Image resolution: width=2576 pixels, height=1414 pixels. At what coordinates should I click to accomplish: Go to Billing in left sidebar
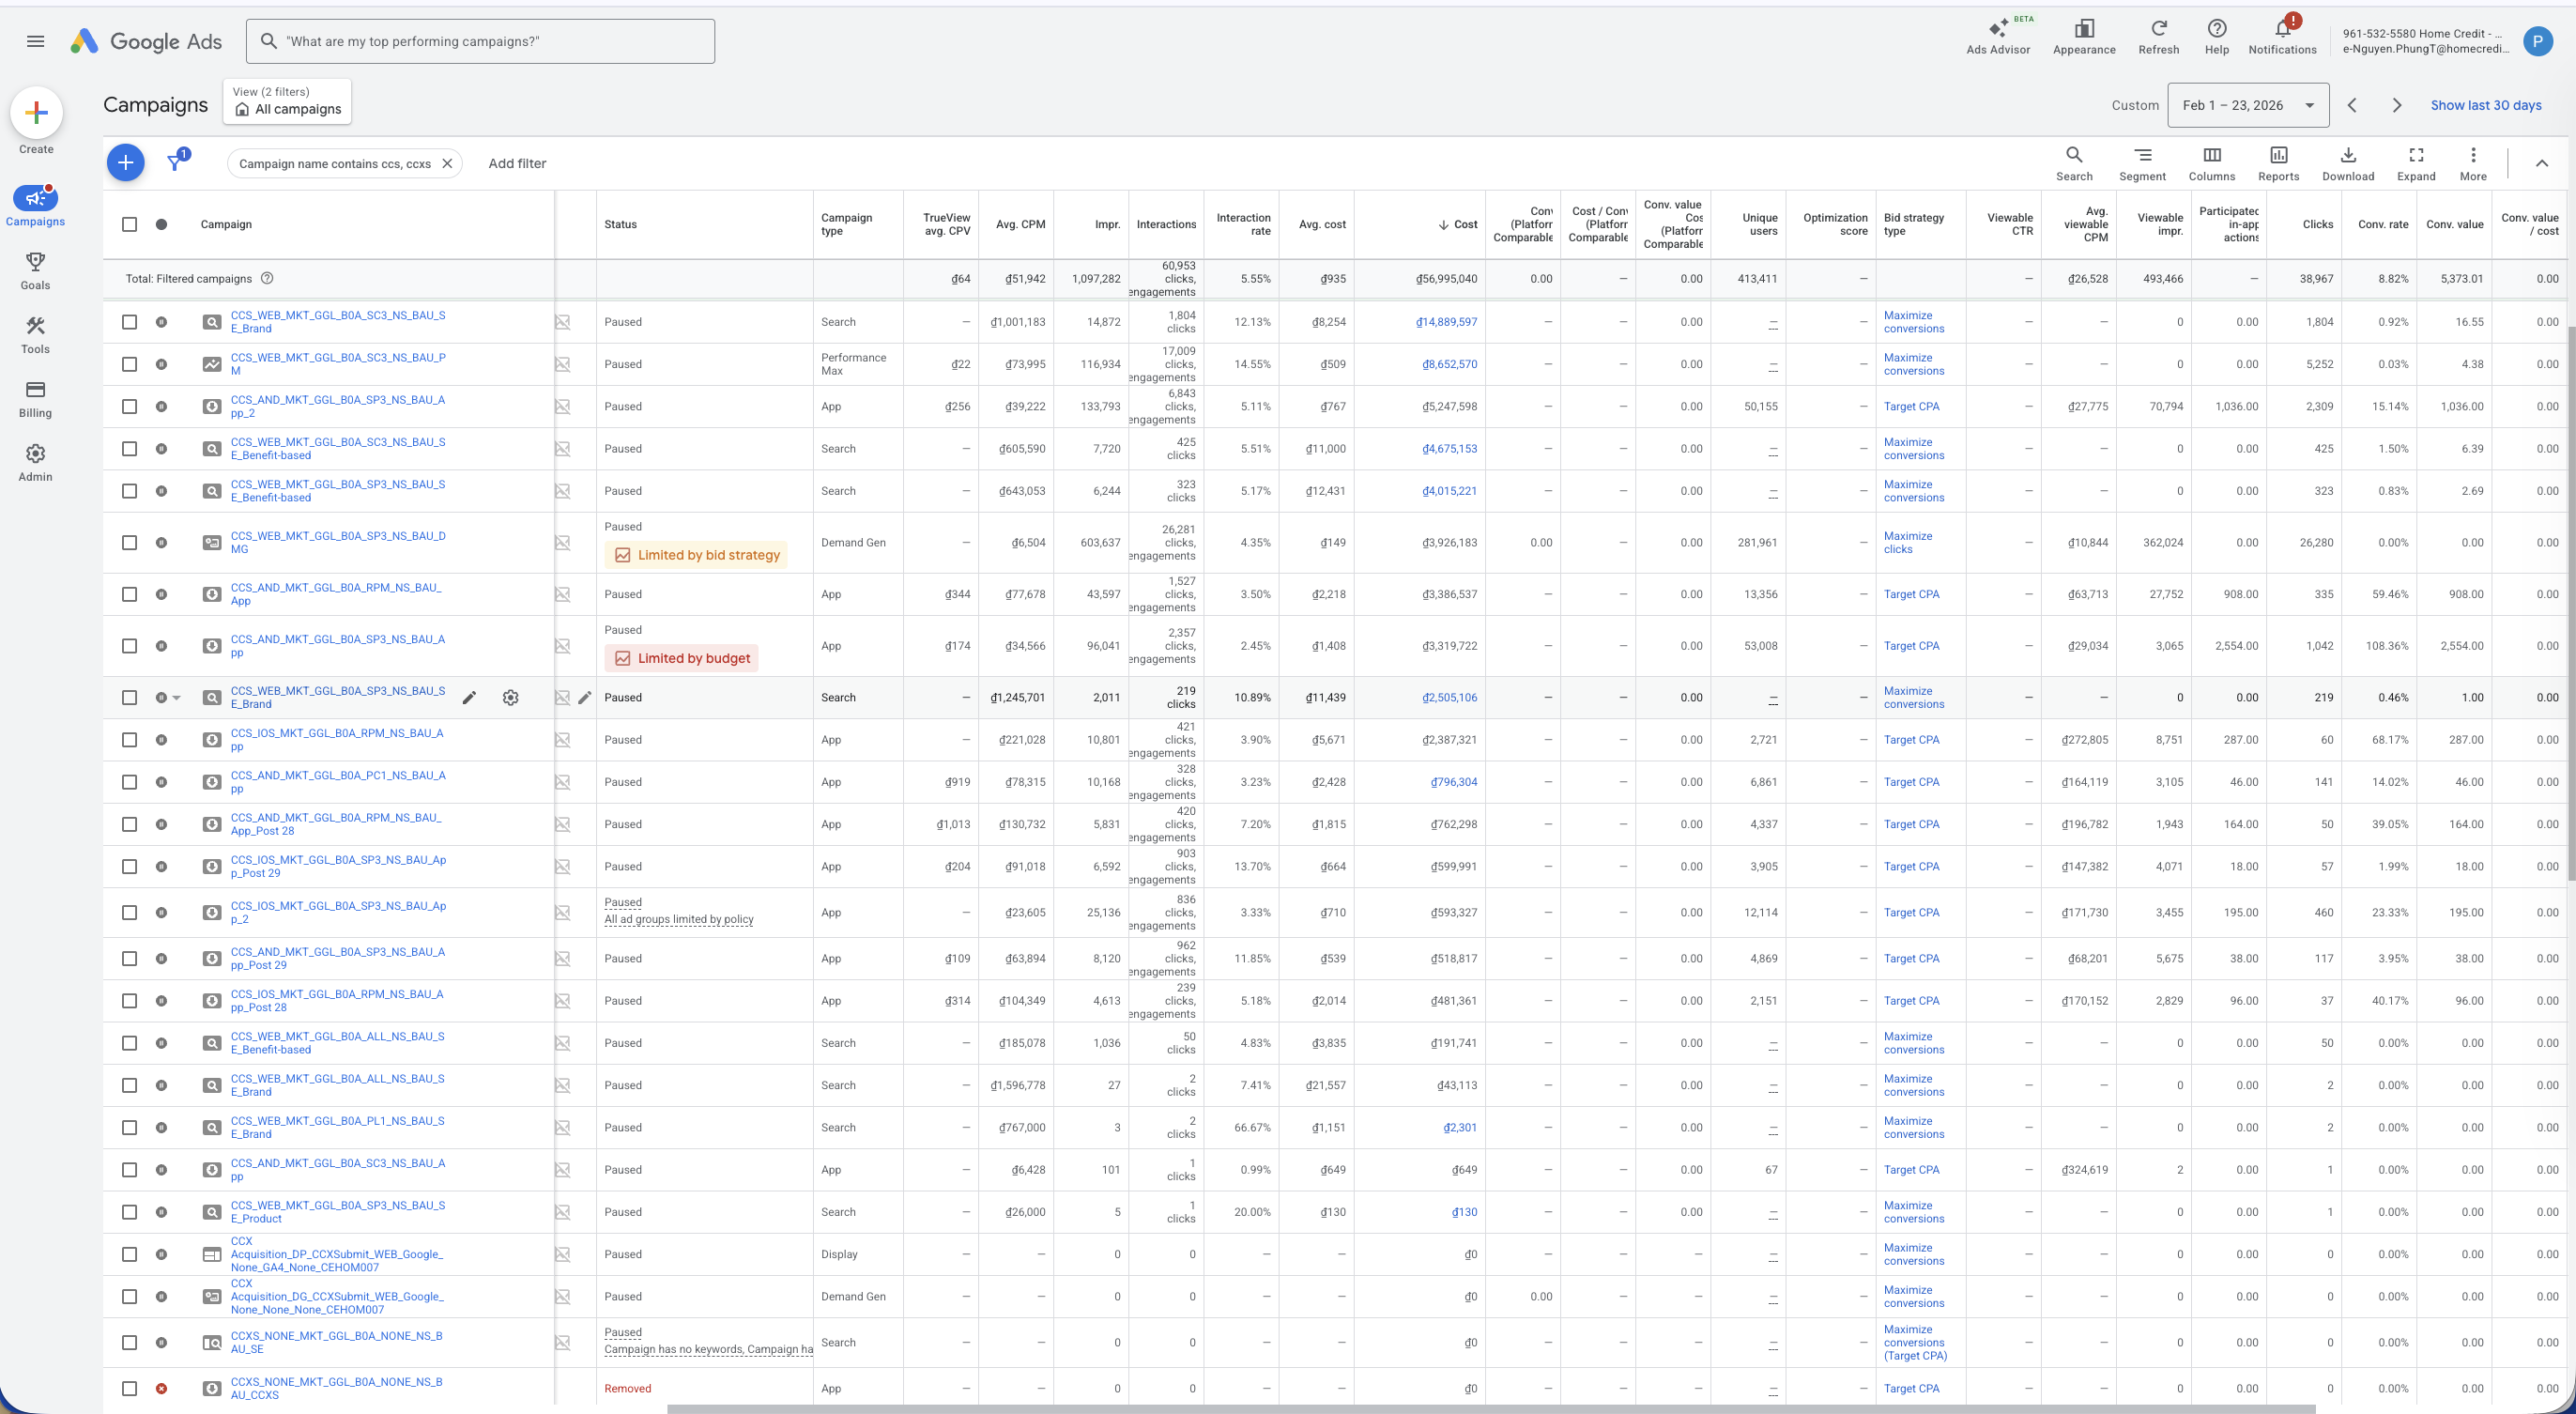[35, 398]
